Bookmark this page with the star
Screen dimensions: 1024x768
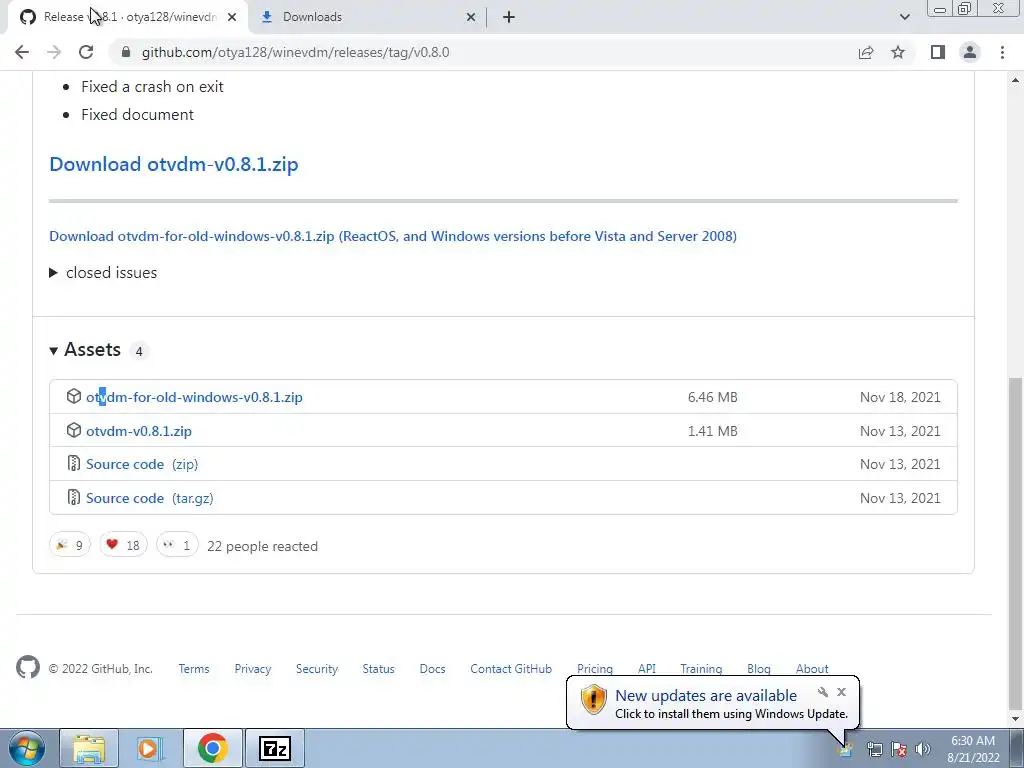point(898,52)
